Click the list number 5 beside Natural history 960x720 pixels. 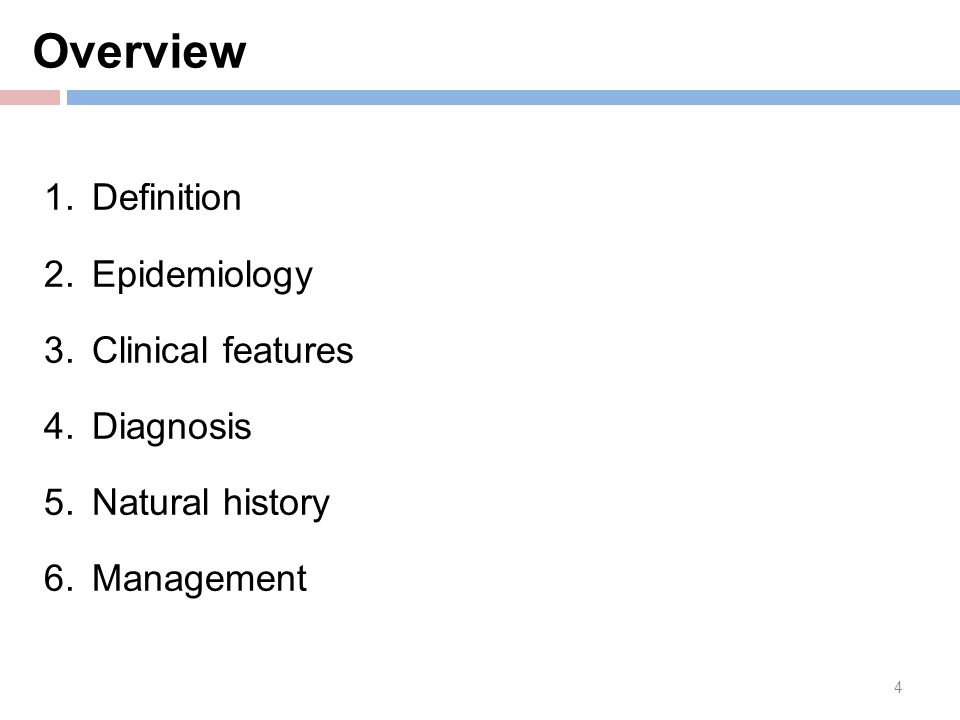tap(58, 503)
